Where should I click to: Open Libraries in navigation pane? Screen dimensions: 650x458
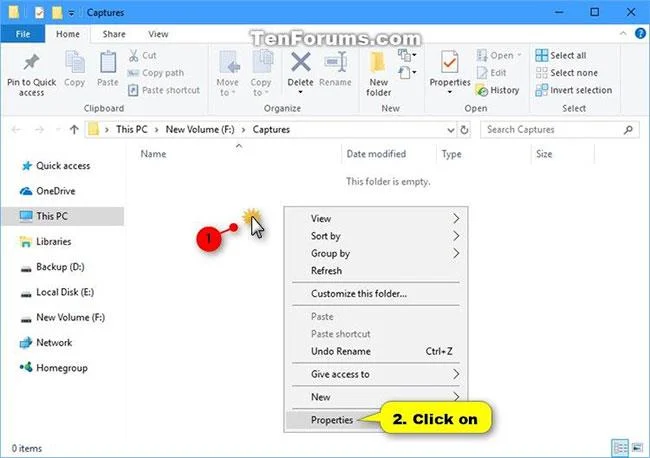46,242
